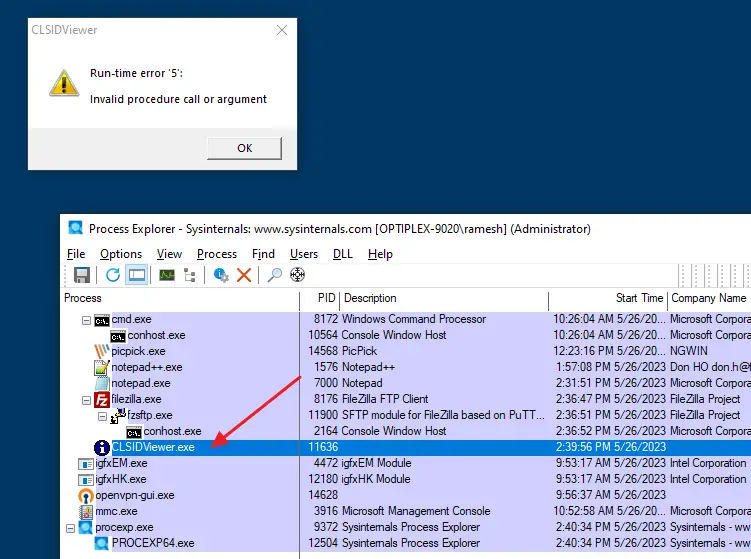The image size is (751, 559).
Task: Click the mmc.exe process icon
Action: [x=86, y=512]
